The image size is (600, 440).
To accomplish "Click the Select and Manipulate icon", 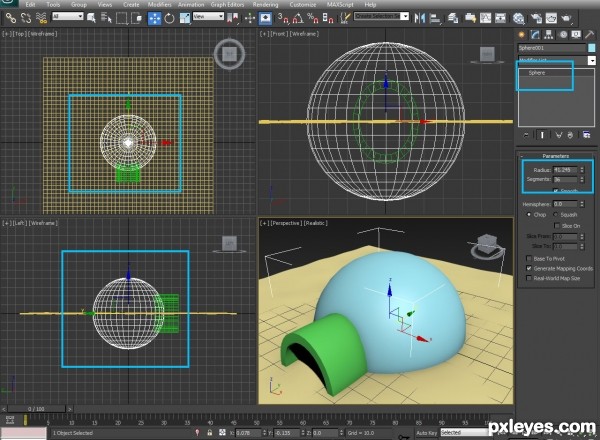I will coord(250,18).
